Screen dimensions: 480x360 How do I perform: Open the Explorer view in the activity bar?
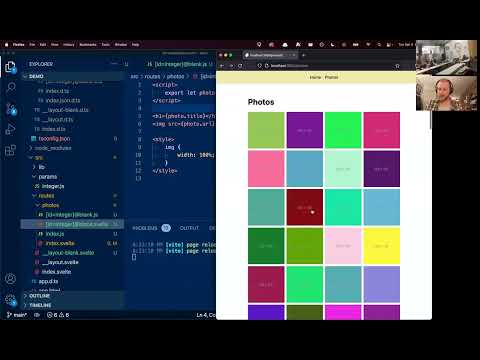(11, 67)
